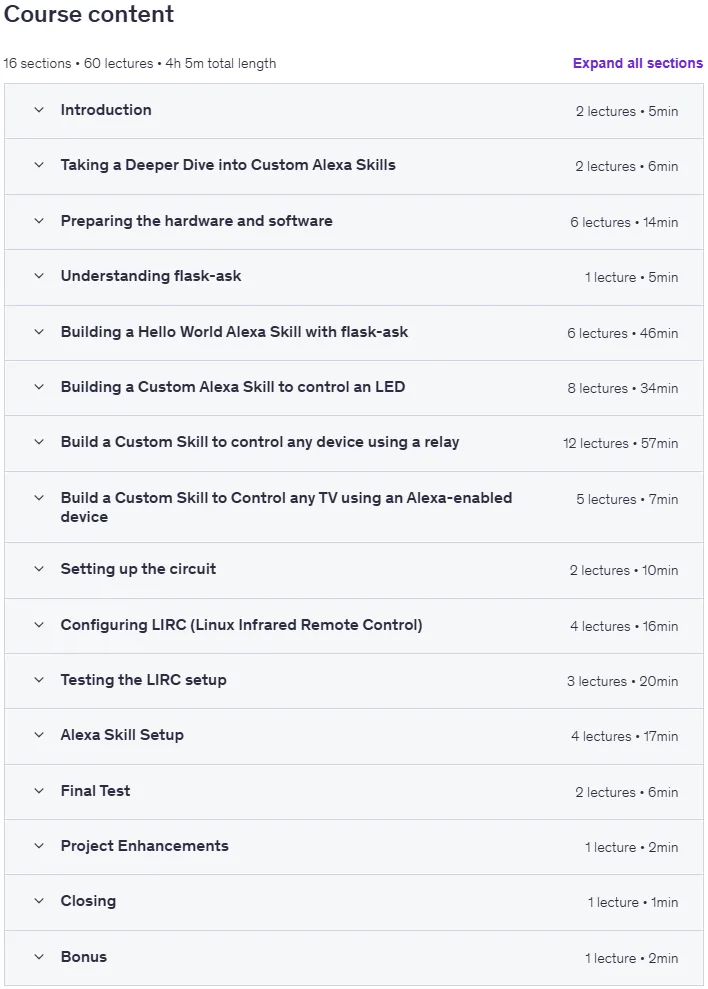
Task: Click the 12 lectures • 57min row summary
Action: pos(620,443)
